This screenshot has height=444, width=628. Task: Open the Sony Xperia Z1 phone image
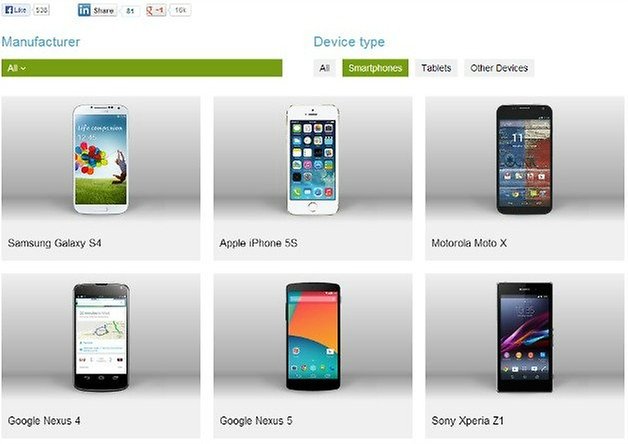pyautogui.click(x=525, y=337)
